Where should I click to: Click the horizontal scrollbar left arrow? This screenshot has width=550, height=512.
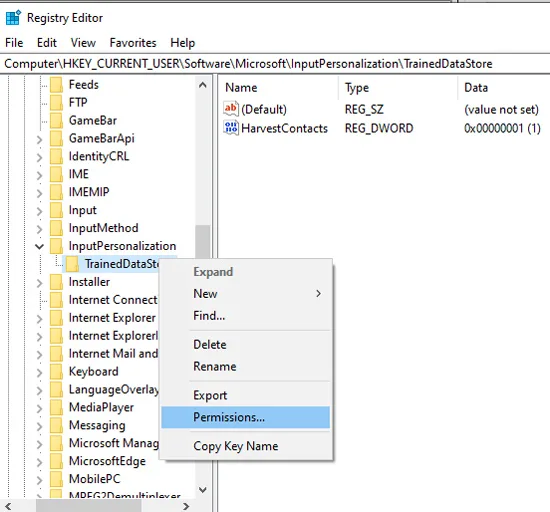8,506
